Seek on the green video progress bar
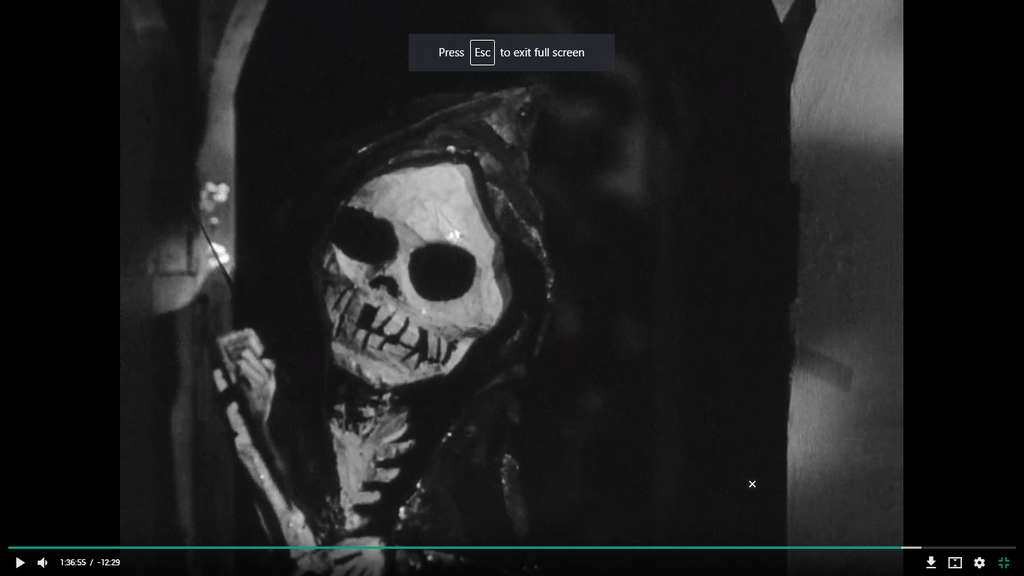 [x=512, y=547]
